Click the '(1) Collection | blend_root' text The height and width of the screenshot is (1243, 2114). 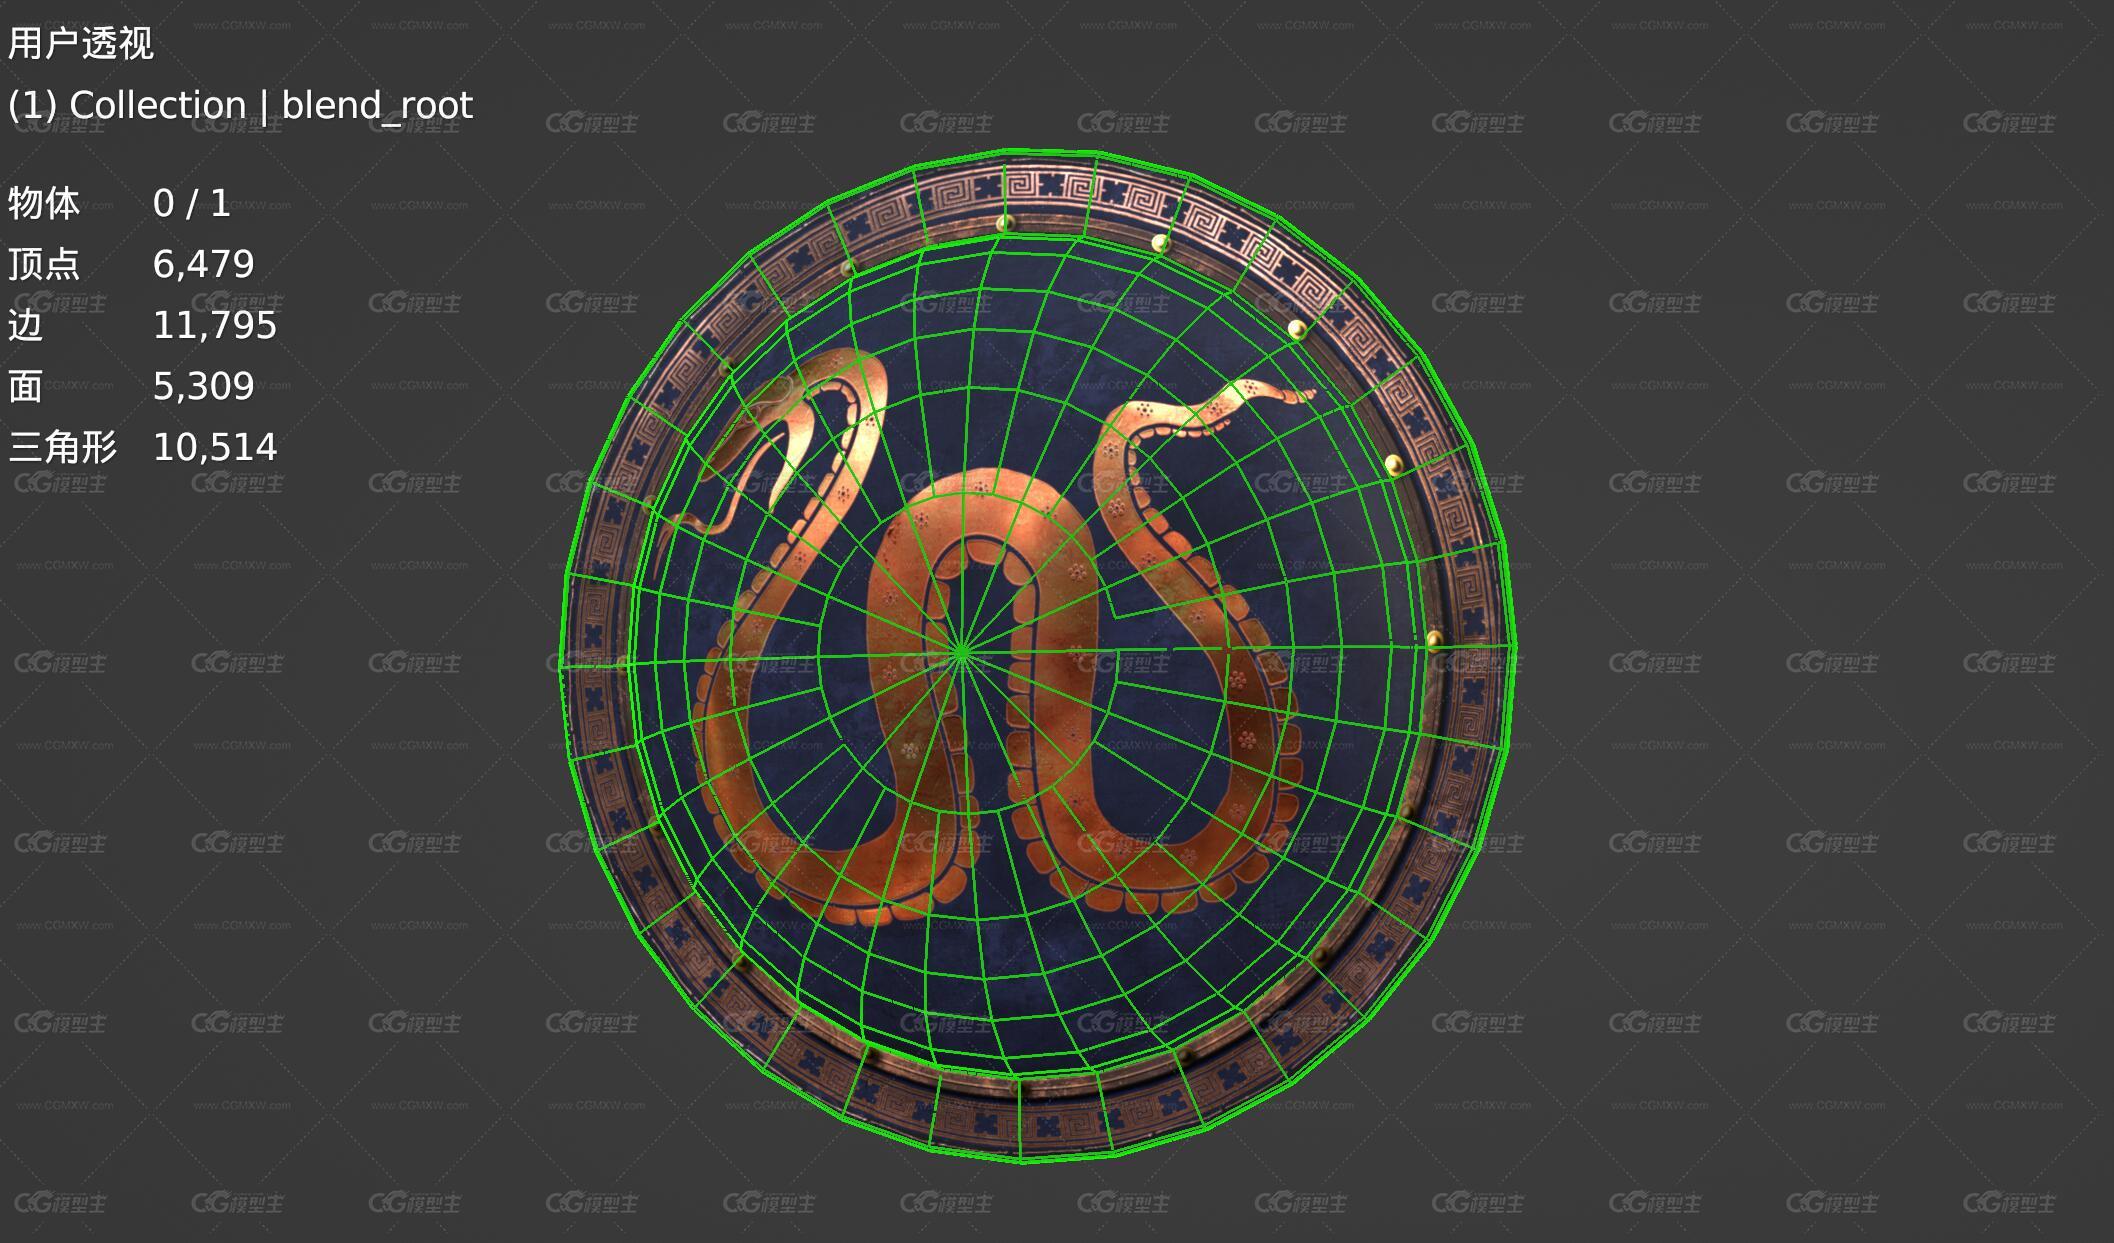(240, 105)
